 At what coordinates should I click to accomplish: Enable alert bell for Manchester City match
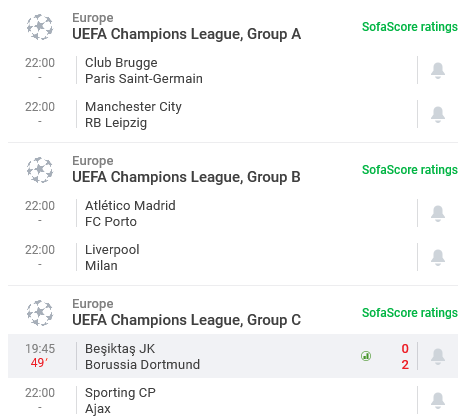pyautogui.click(x=438, y=114)
